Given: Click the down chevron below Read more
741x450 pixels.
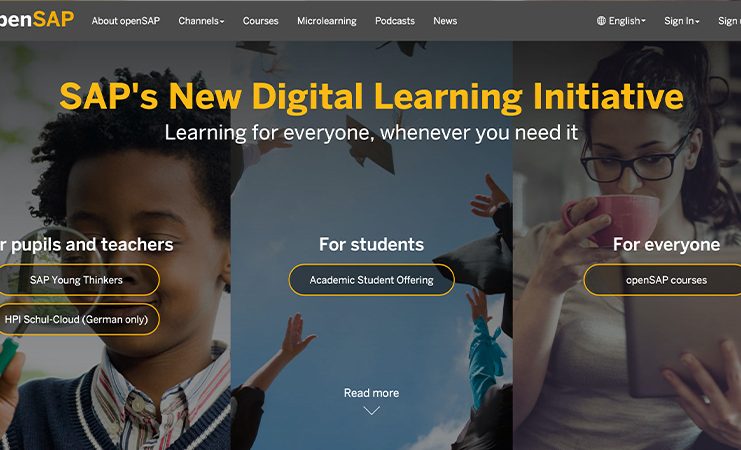Looking at the screenshot, I should click(x=371, y=411).
